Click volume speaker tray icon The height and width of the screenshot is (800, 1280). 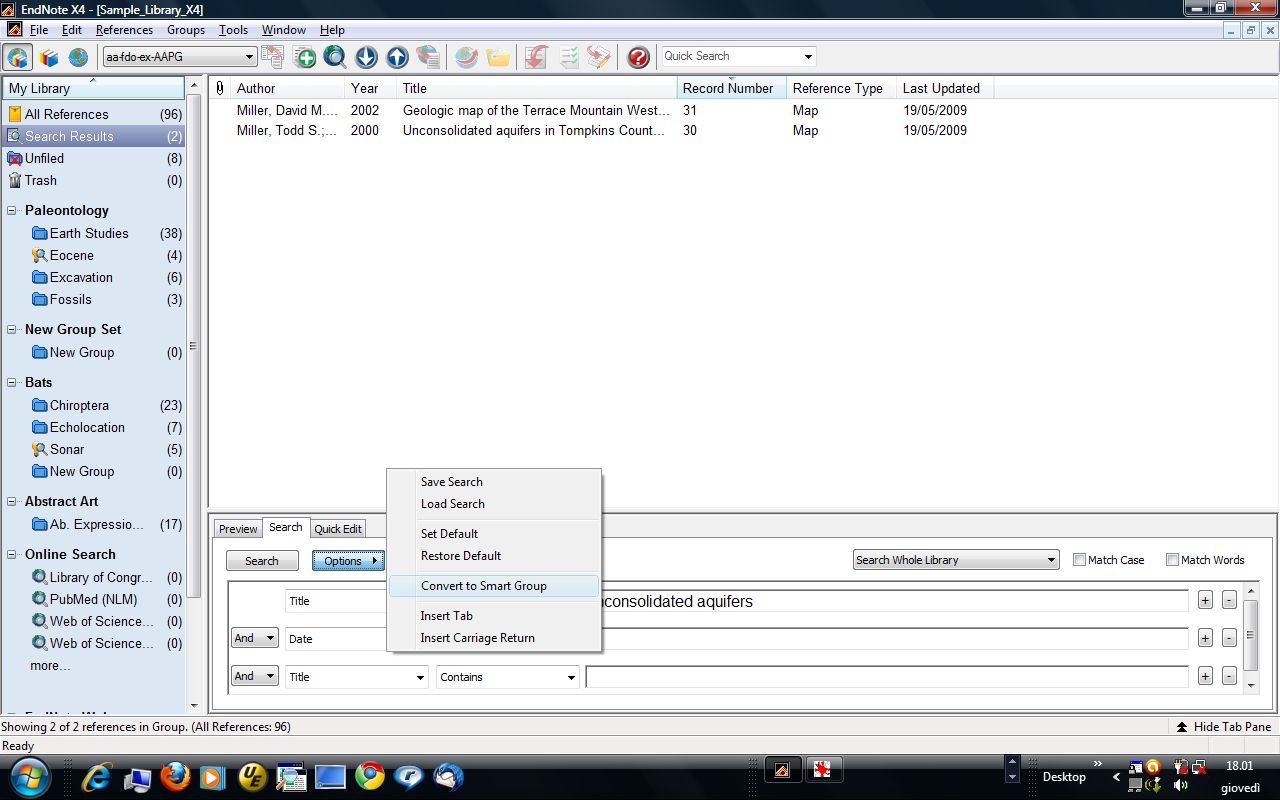point(1181,785)
